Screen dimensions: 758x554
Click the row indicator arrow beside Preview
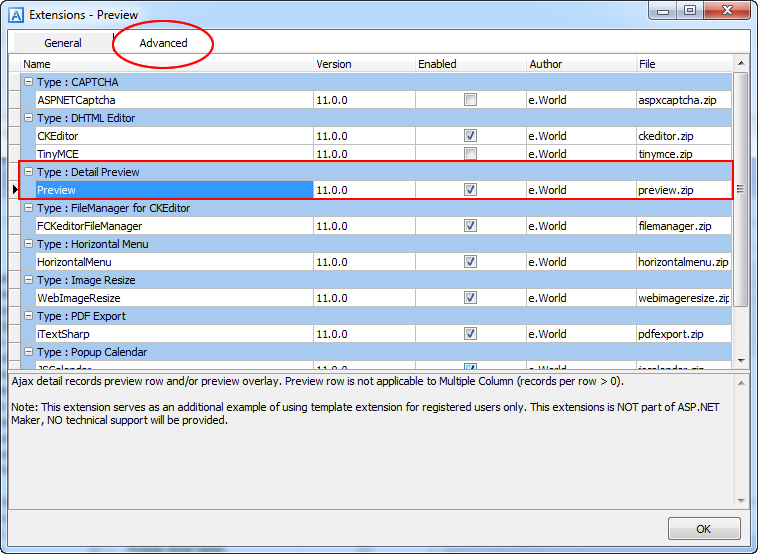(x=15, y=190)
